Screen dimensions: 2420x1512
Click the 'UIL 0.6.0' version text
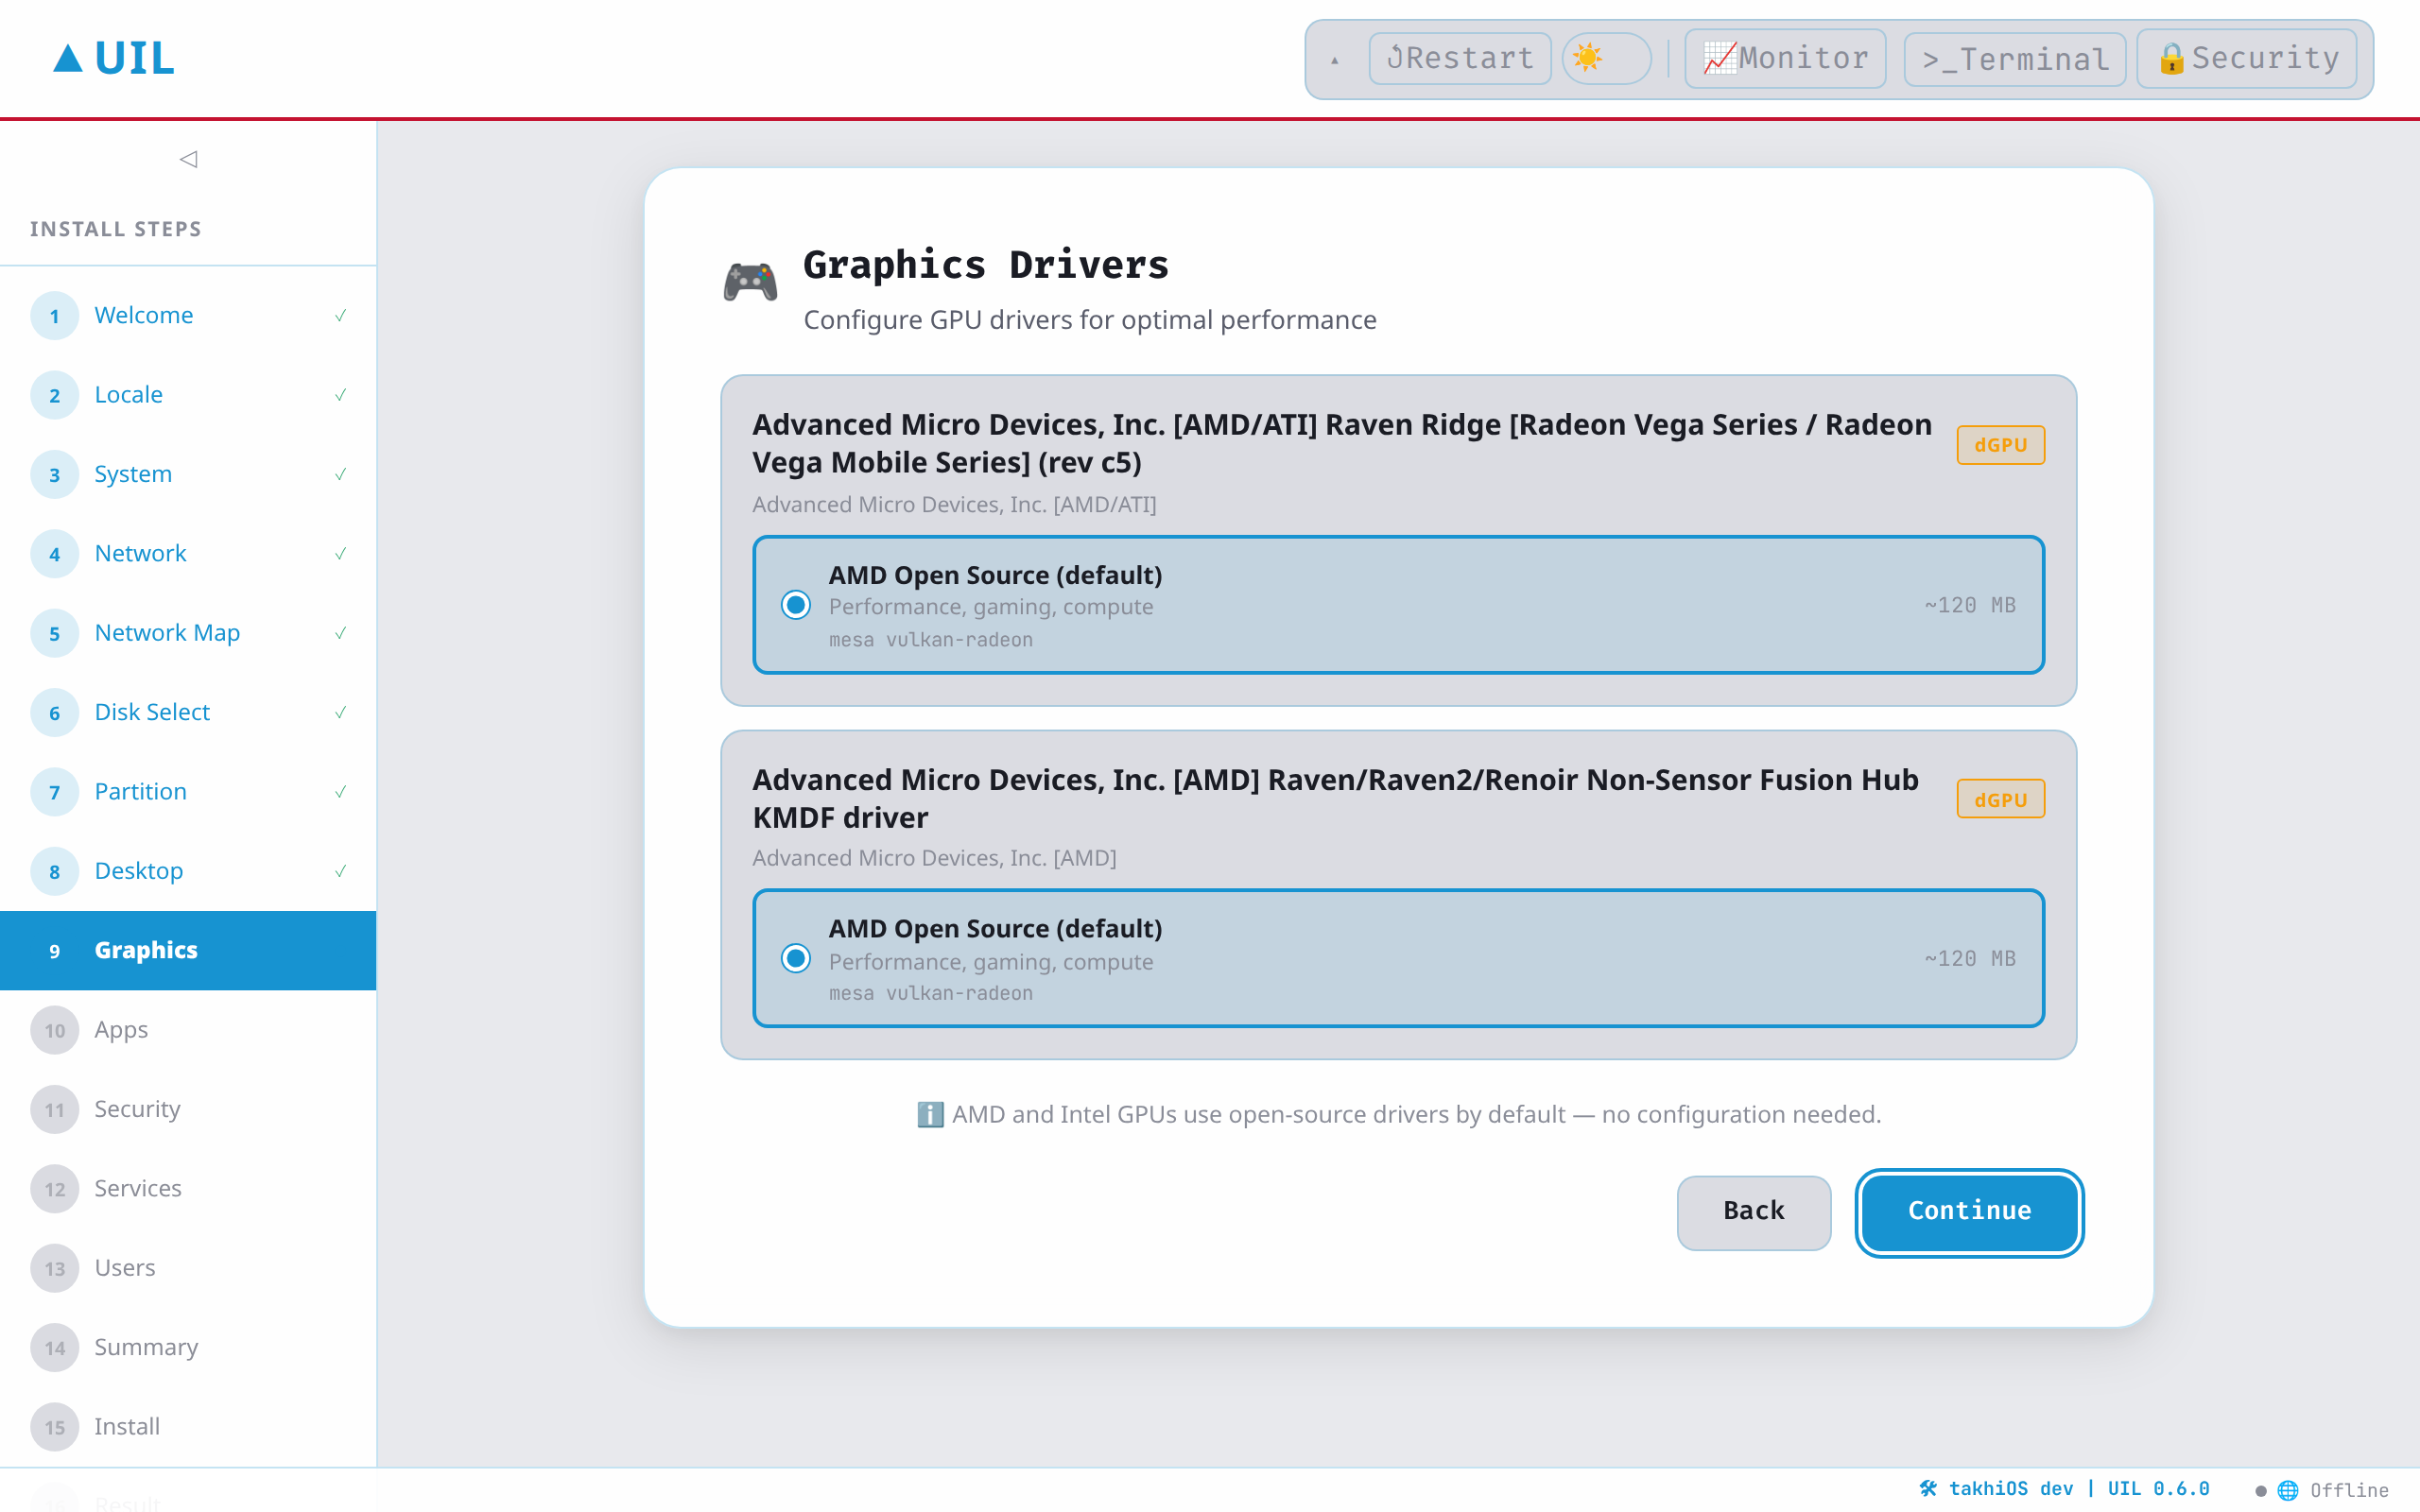coord(2158,1488)
